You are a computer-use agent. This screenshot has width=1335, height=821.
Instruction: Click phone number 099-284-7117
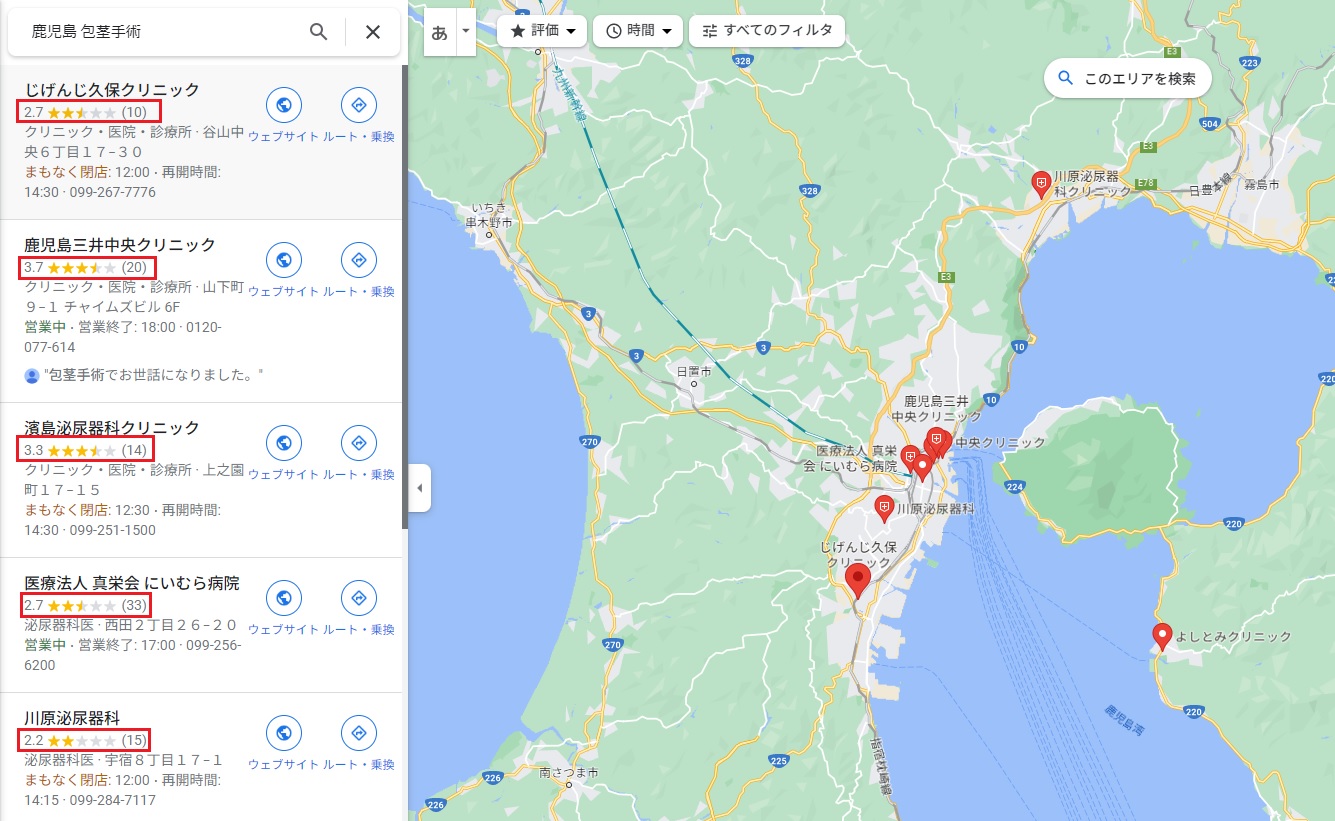(x=115, y=800)
